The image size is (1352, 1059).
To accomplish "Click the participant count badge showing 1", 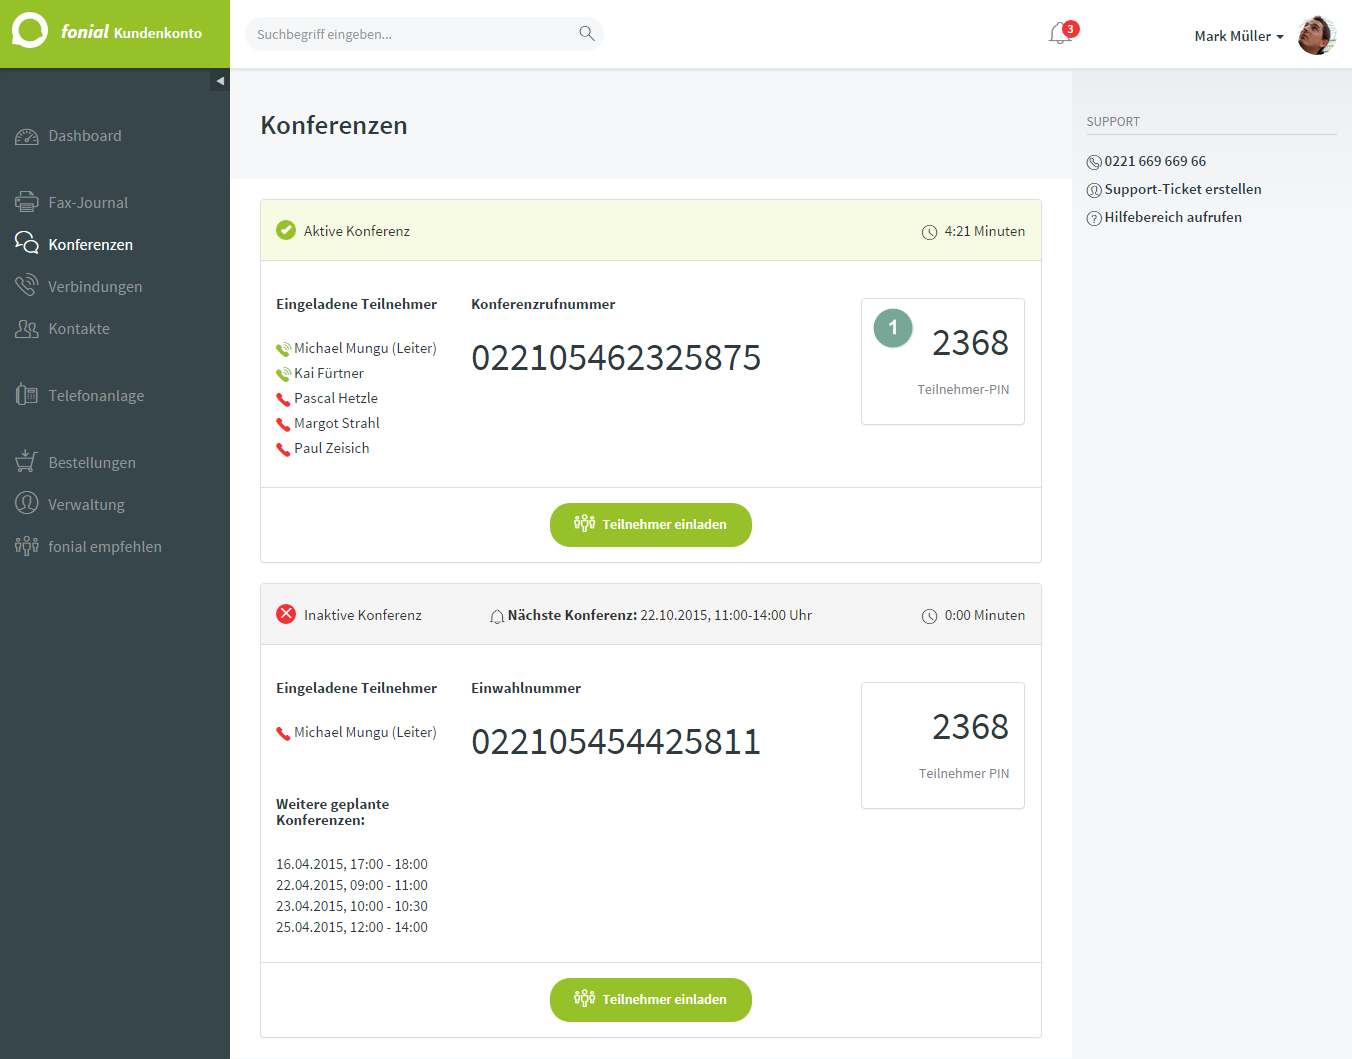I will pyautogui.click(x=893, y=328).
